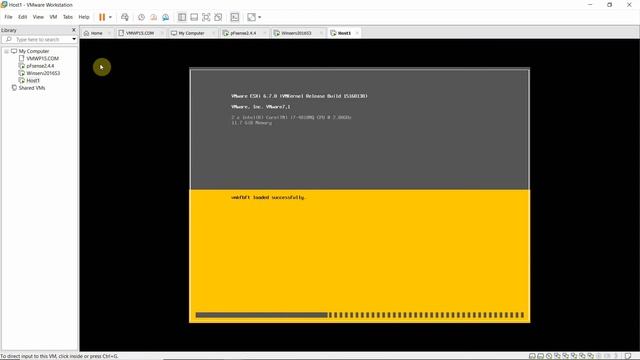Switch to the Home tab

click(x=96, y=33)
